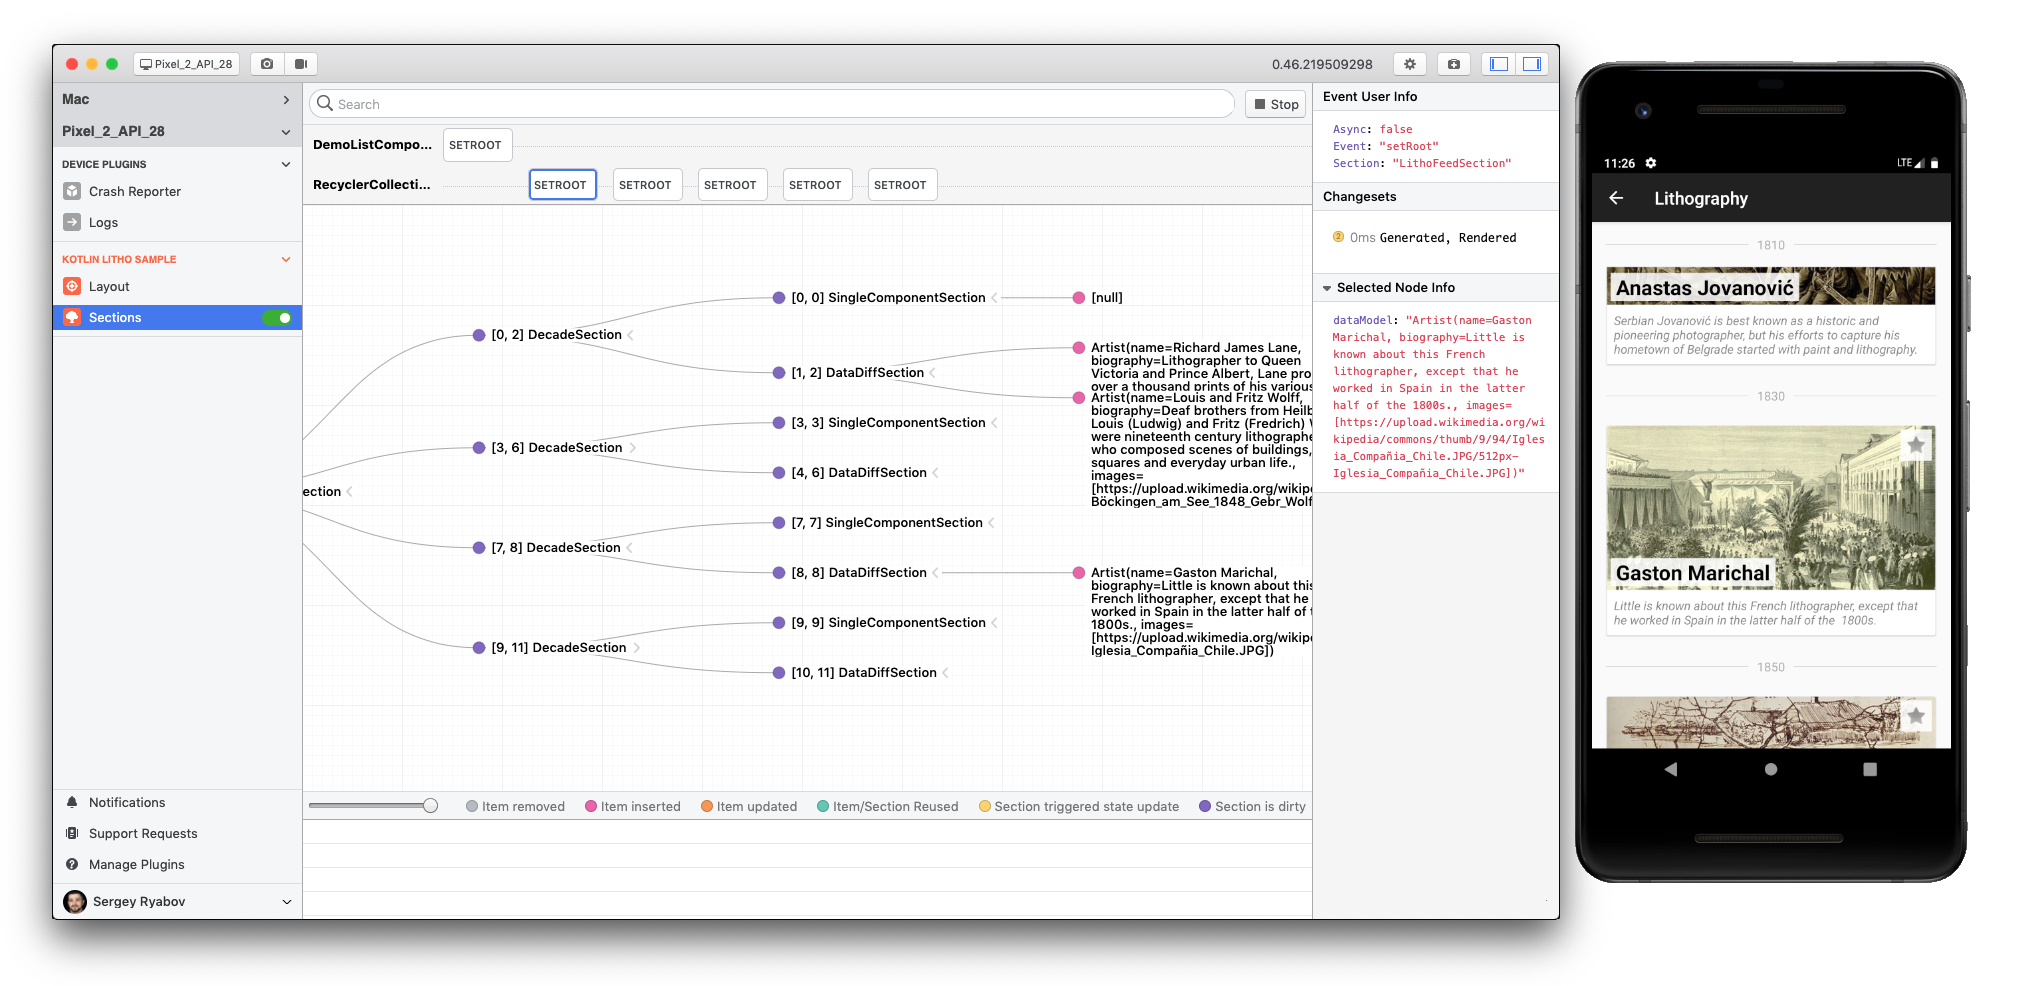
Task: Open Crash Reporter plugin
Action: click(134, 191)
